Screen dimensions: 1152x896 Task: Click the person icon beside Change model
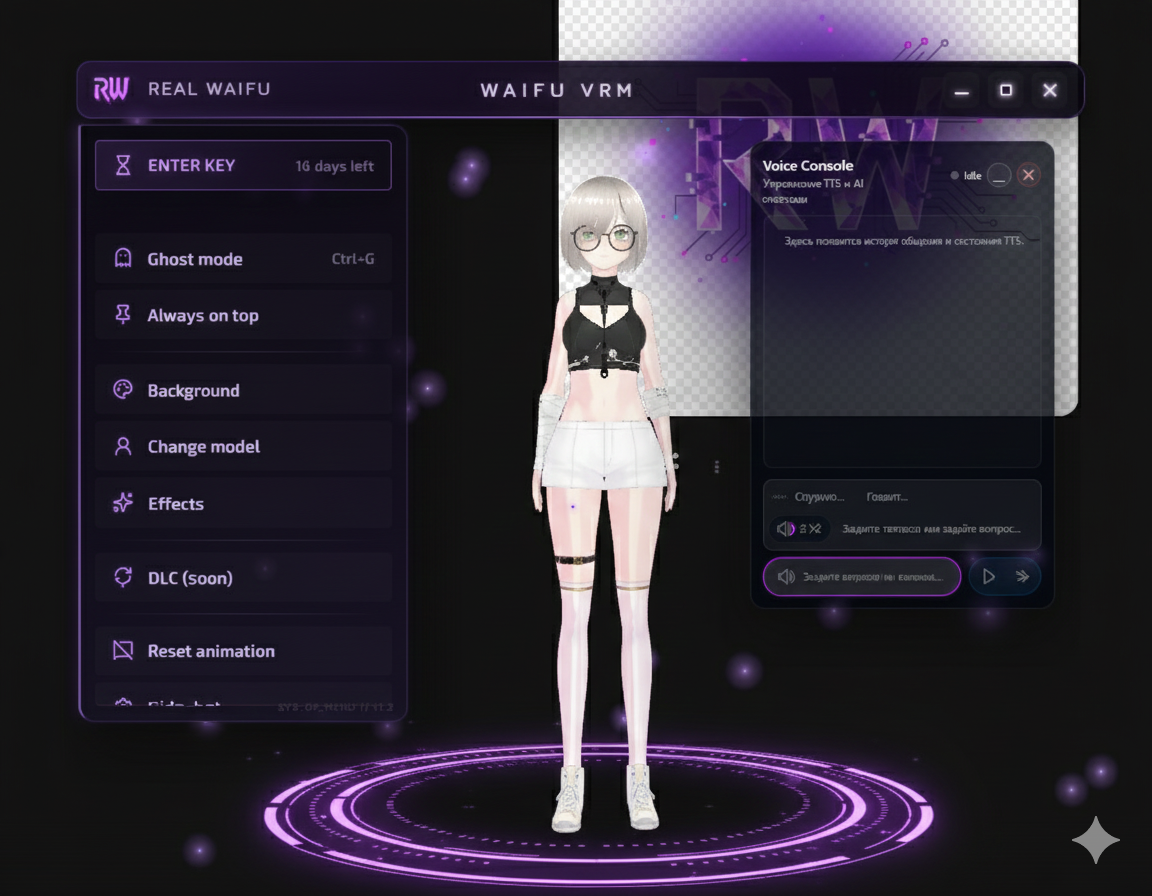click(x=123, y=447)
